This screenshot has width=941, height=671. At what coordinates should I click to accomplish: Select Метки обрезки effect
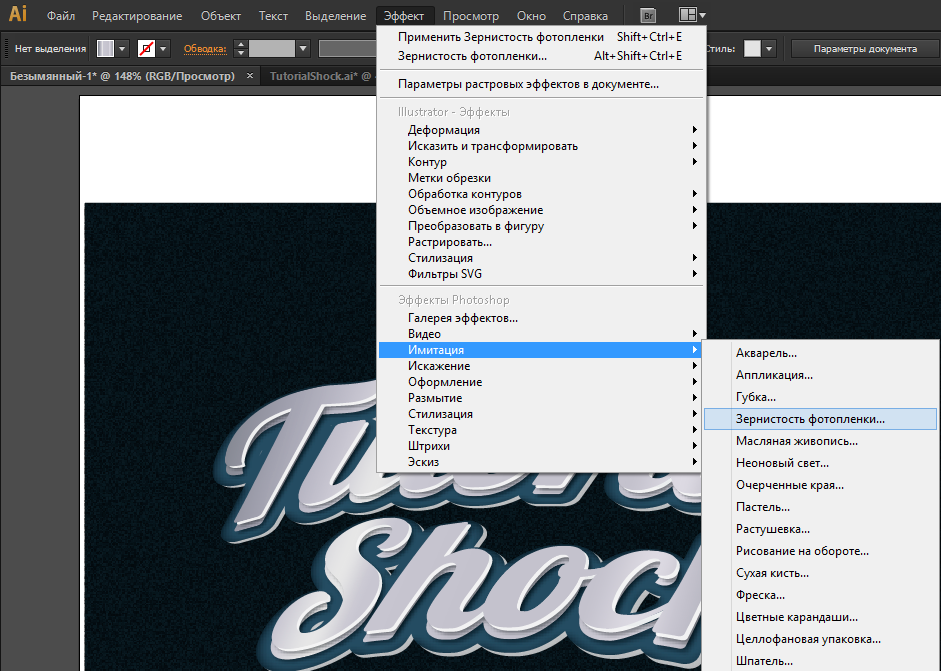pos(540,178)
